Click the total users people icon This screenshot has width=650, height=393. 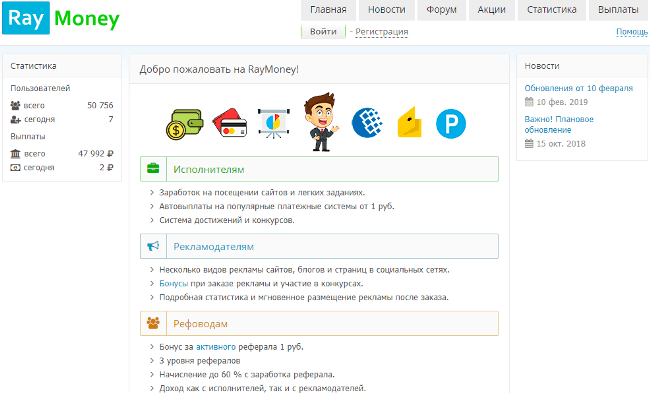pos(15,105)
